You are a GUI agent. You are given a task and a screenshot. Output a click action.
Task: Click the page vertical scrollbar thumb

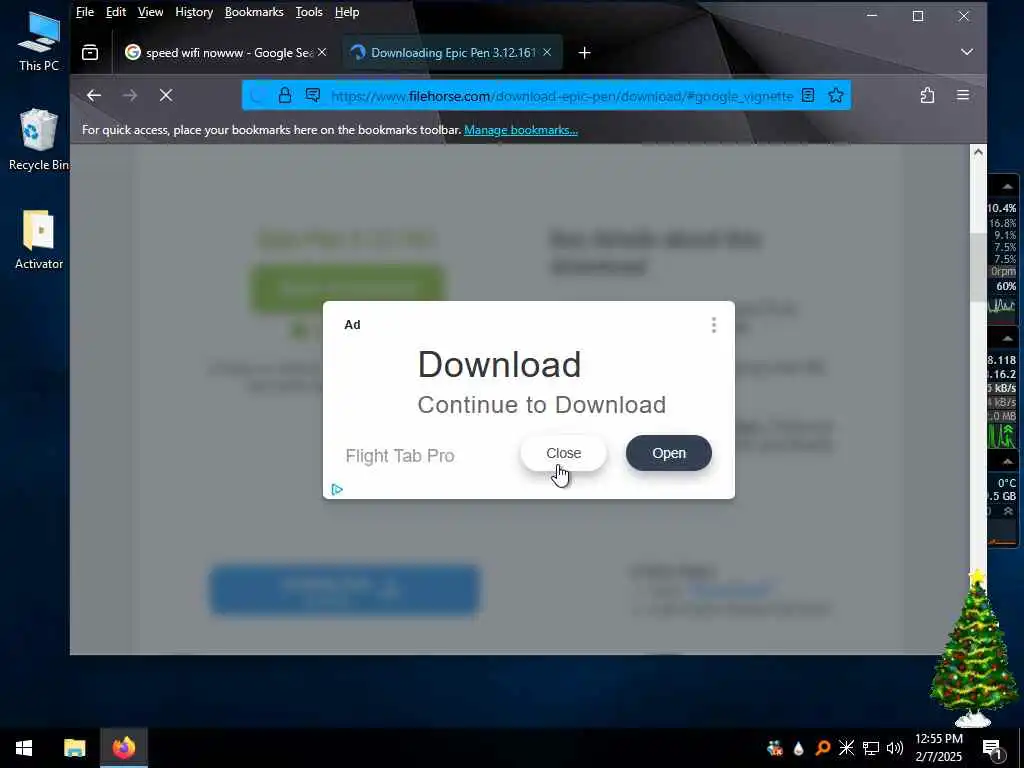coord(978,266)
